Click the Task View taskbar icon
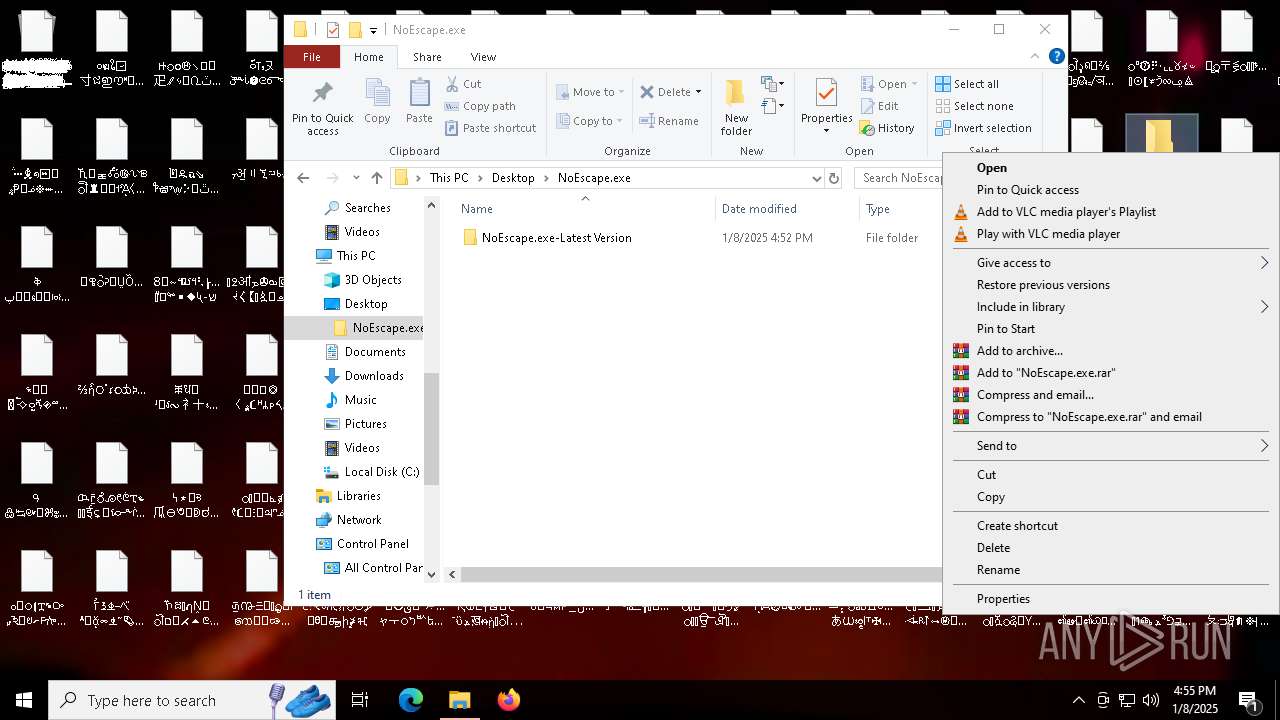 click(x=360, y=700)
